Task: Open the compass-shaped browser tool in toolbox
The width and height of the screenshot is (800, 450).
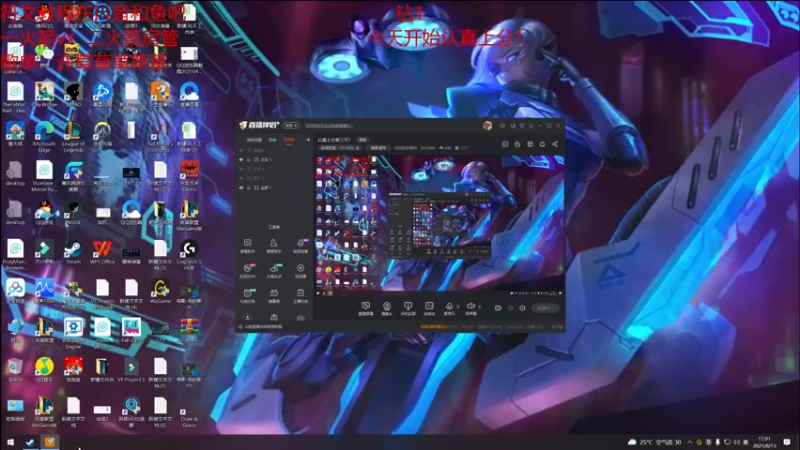Action: click(301, 271)
